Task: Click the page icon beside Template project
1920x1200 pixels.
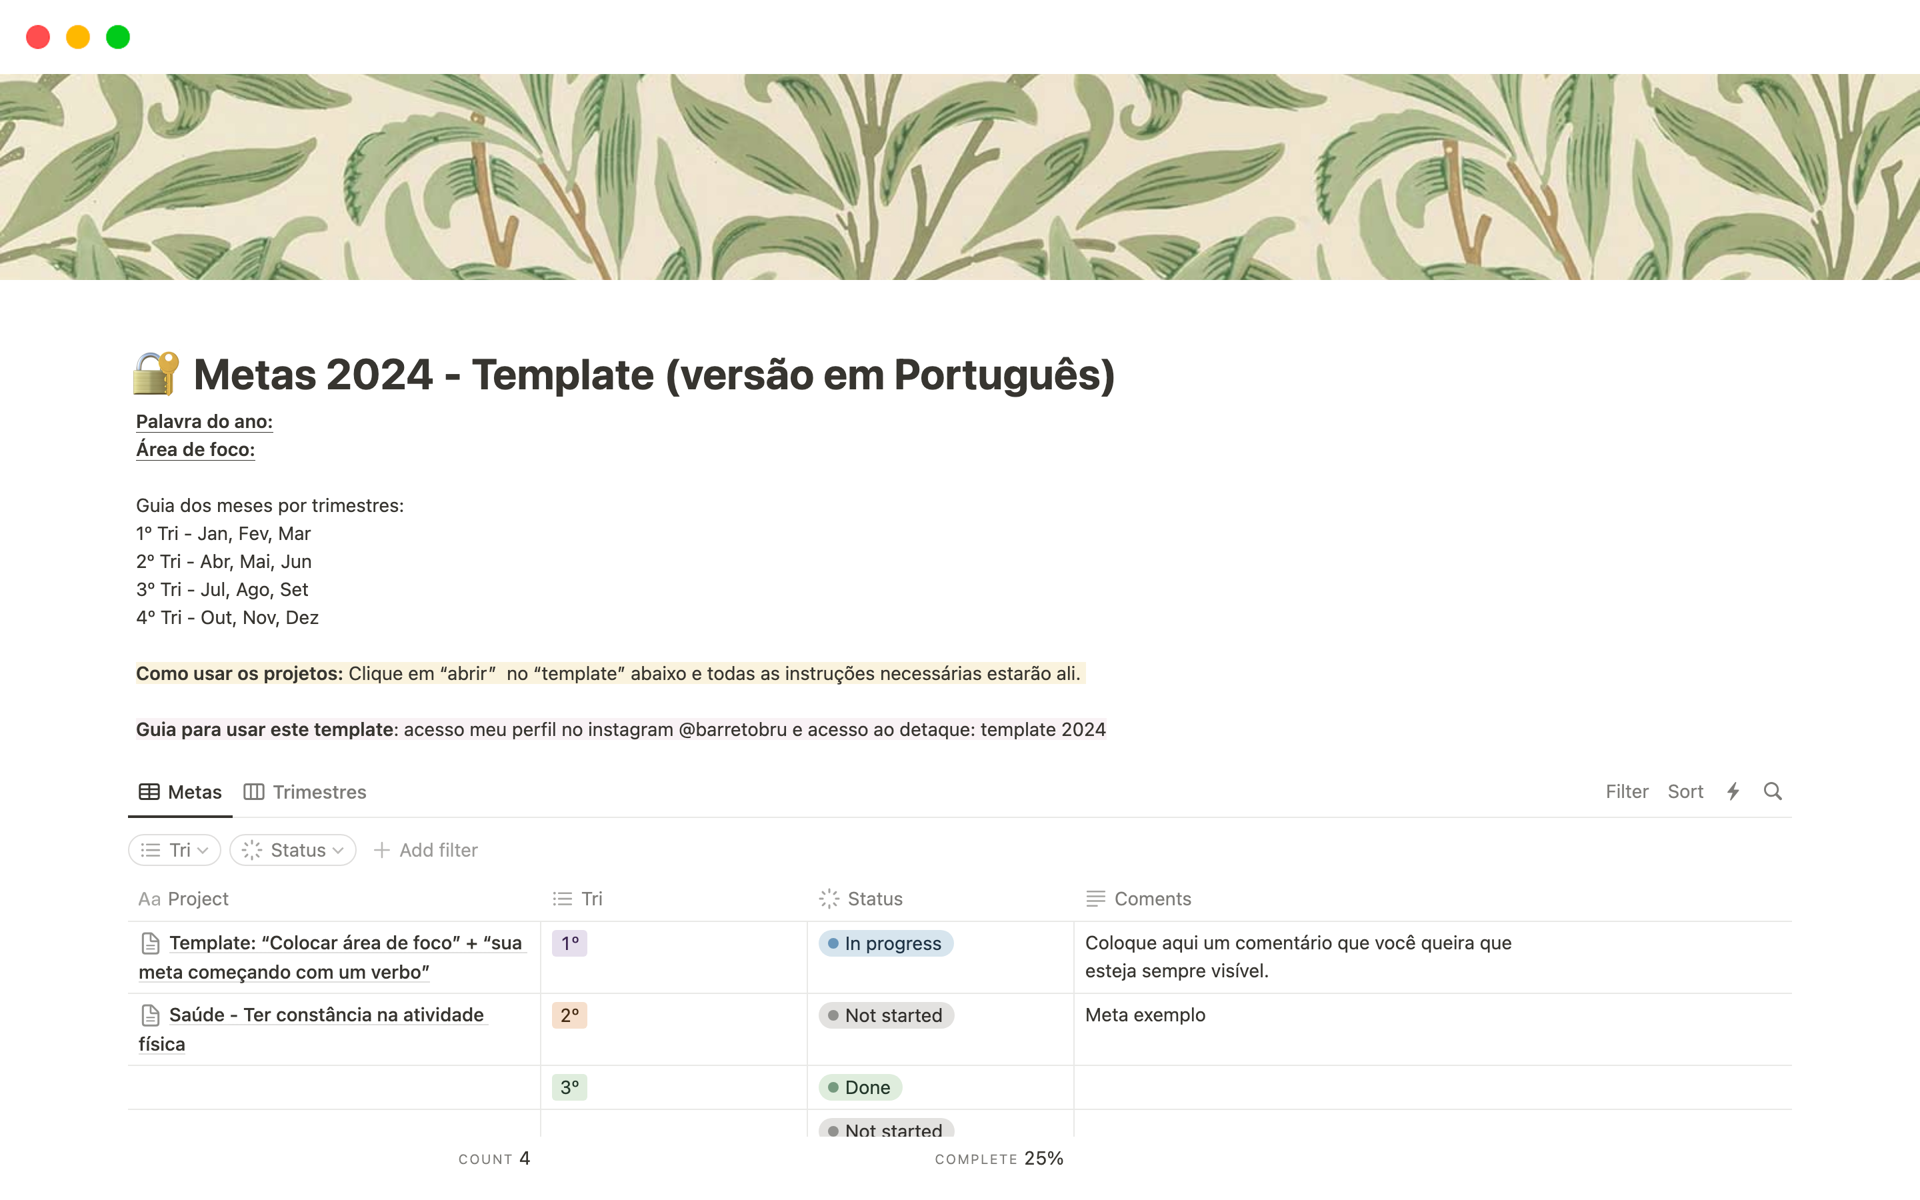Action: 150,943
